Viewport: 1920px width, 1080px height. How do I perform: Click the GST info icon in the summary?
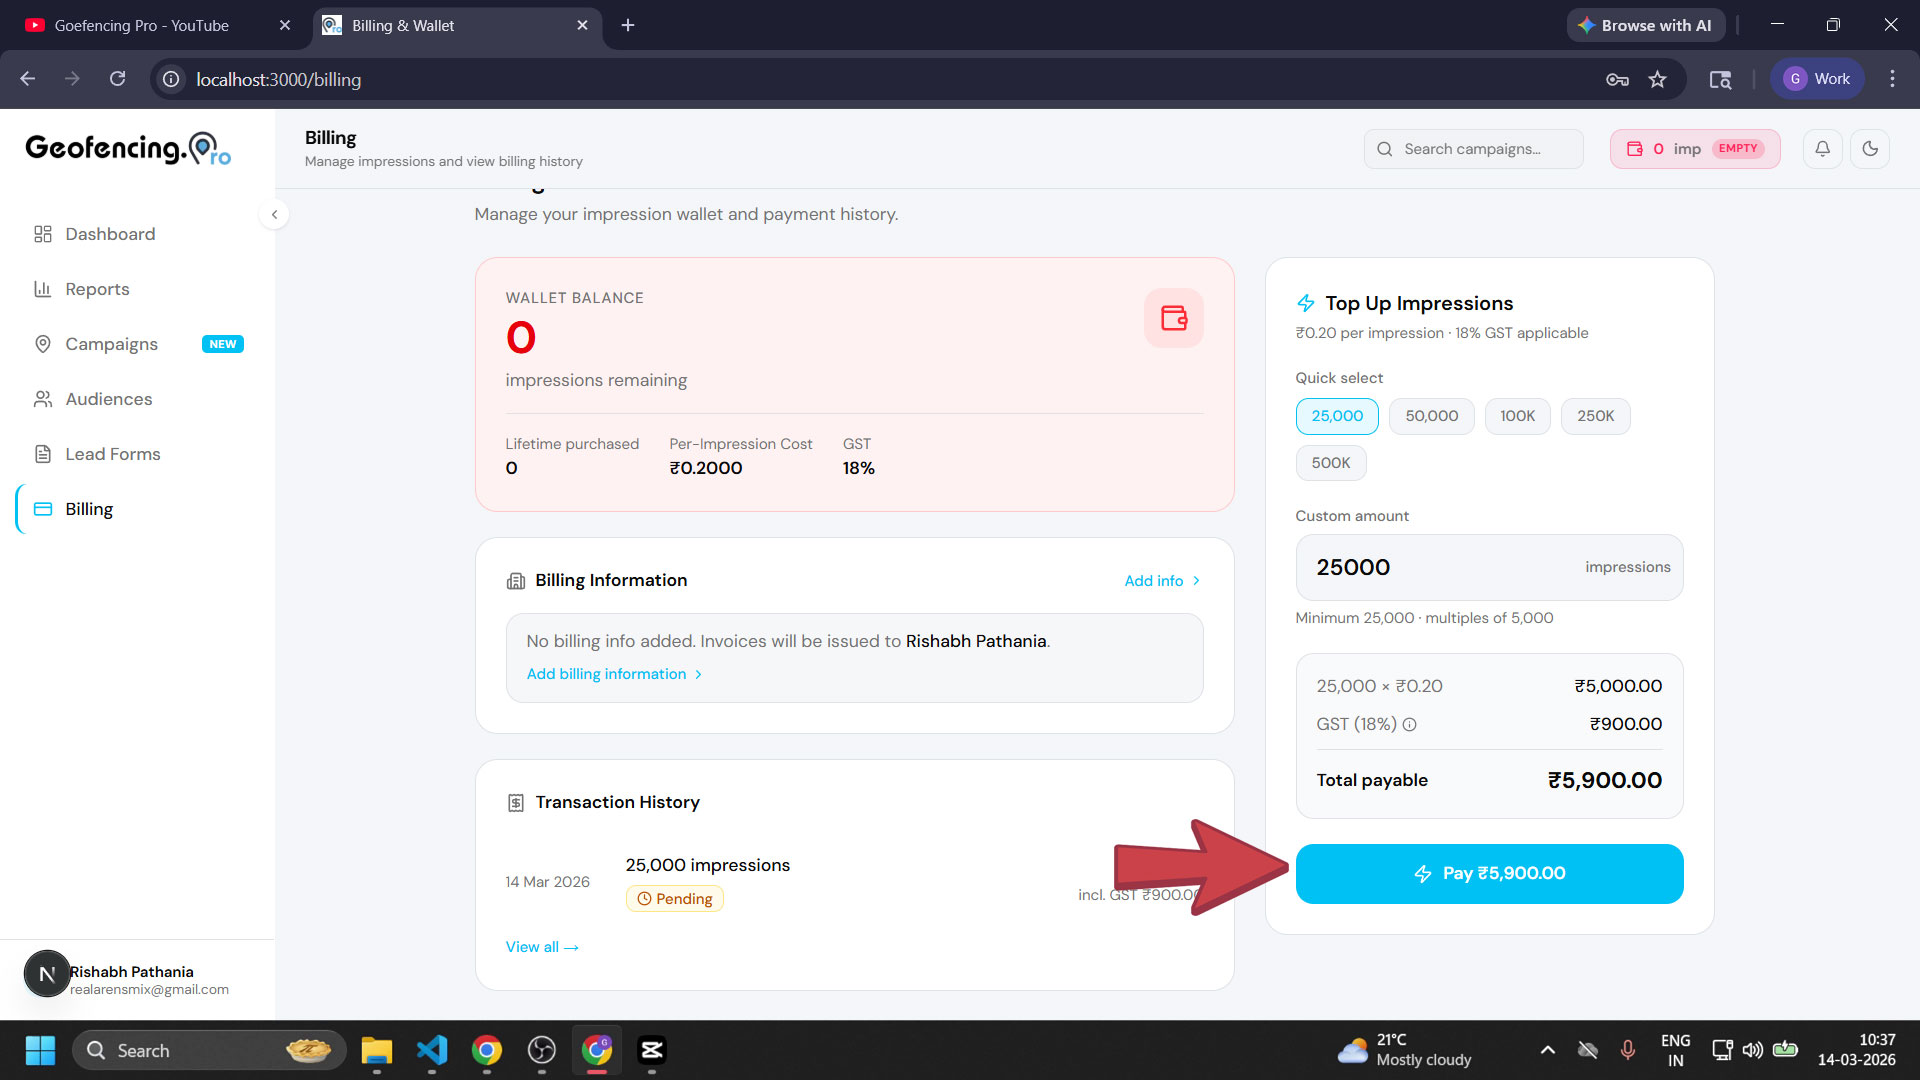tap(1410, 724)
